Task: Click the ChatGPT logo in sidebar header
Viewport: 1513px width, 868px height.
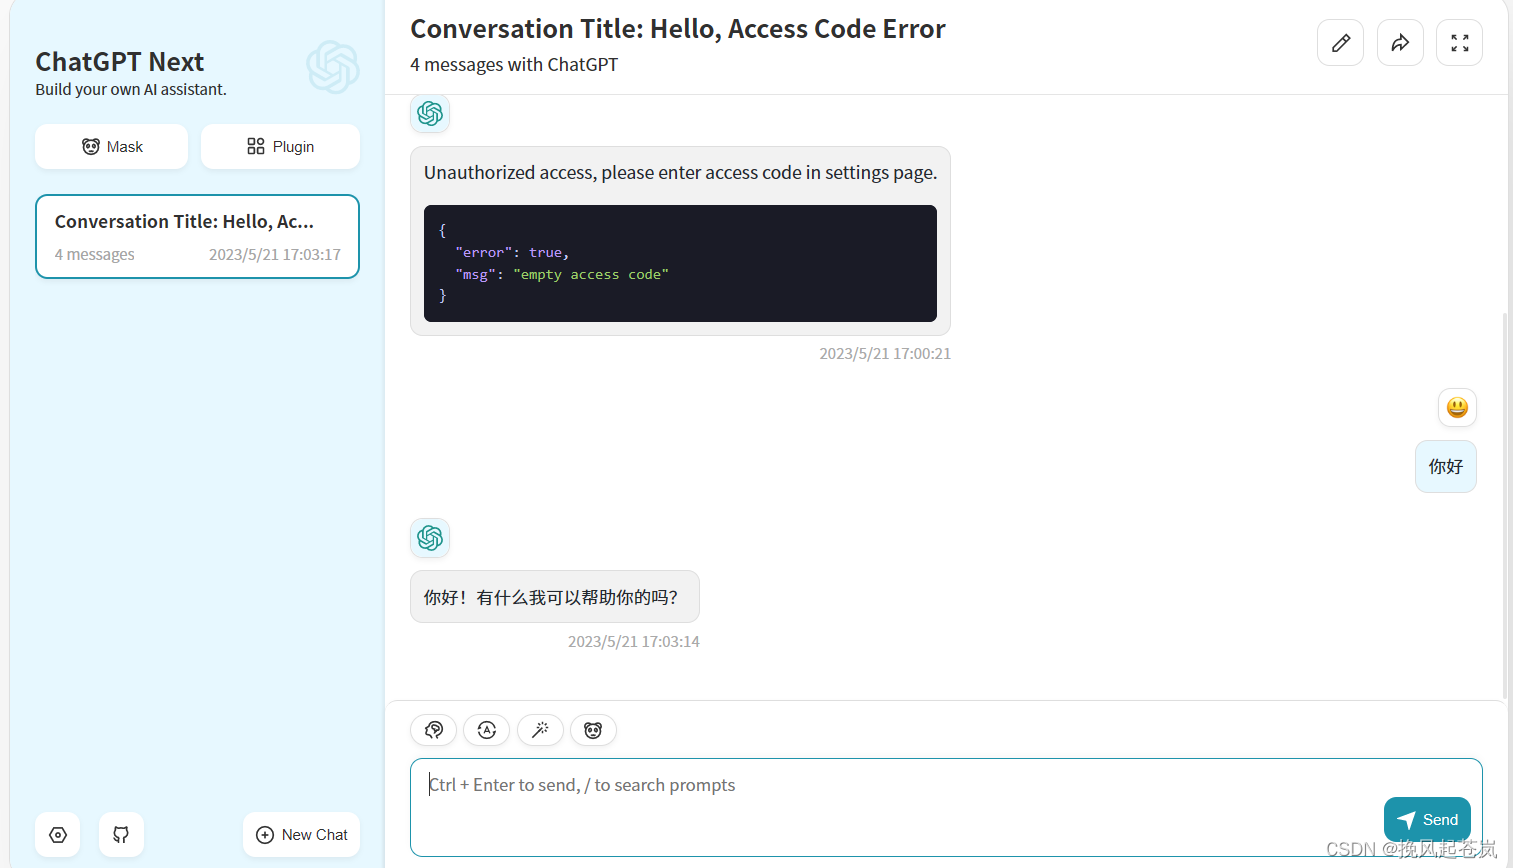Action: (x=333, y=67)
